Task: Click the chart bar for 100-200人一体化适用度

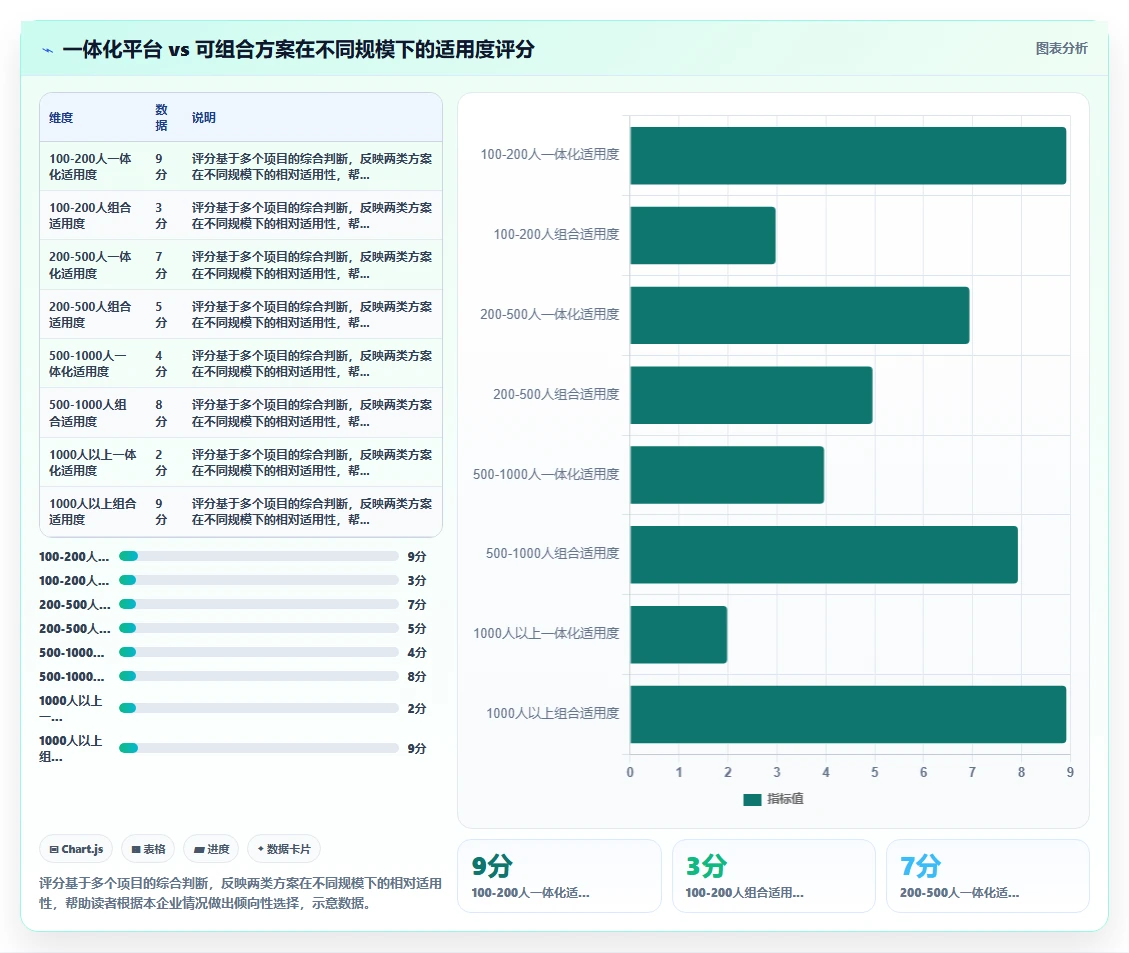Action: pyautogui.click(x=848, y=155)
